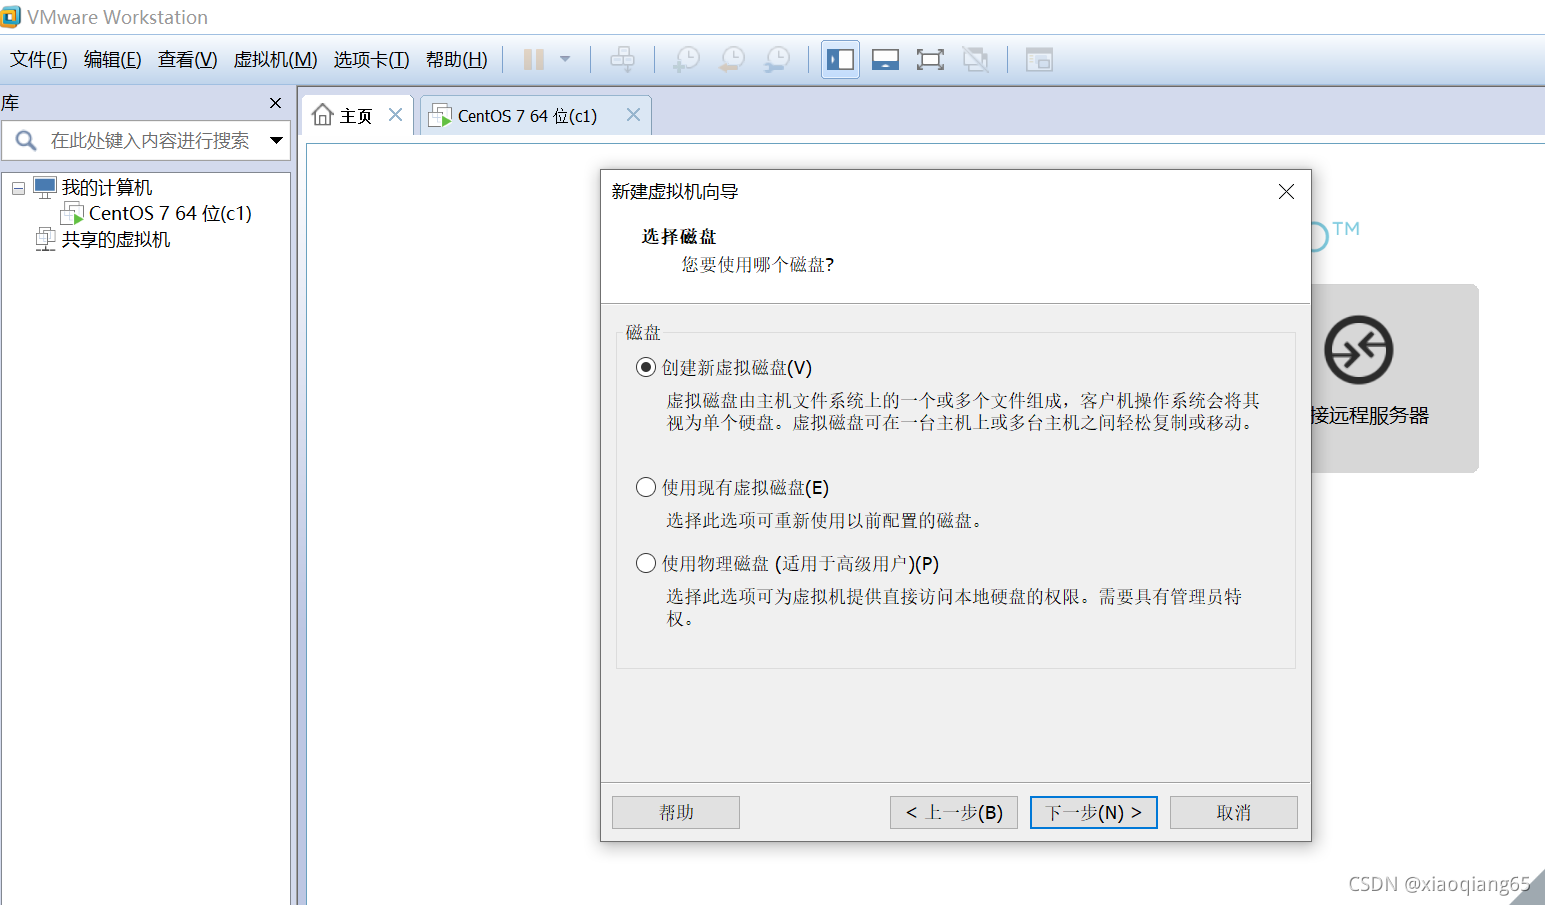
Task: Open the 虚拟机(M) menu
Action: [x=276, y=60]
